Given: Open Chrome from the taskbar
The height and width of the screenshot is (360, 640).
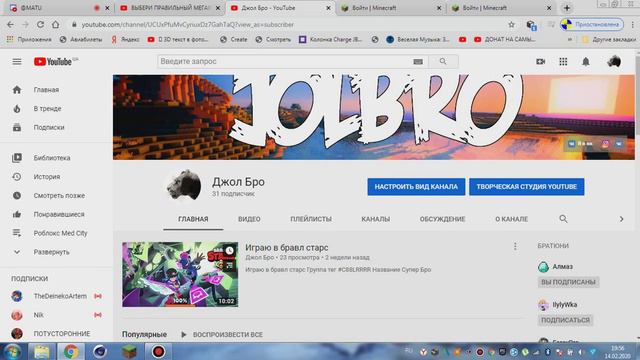Looking at the screenshot, I should [71, 351].
